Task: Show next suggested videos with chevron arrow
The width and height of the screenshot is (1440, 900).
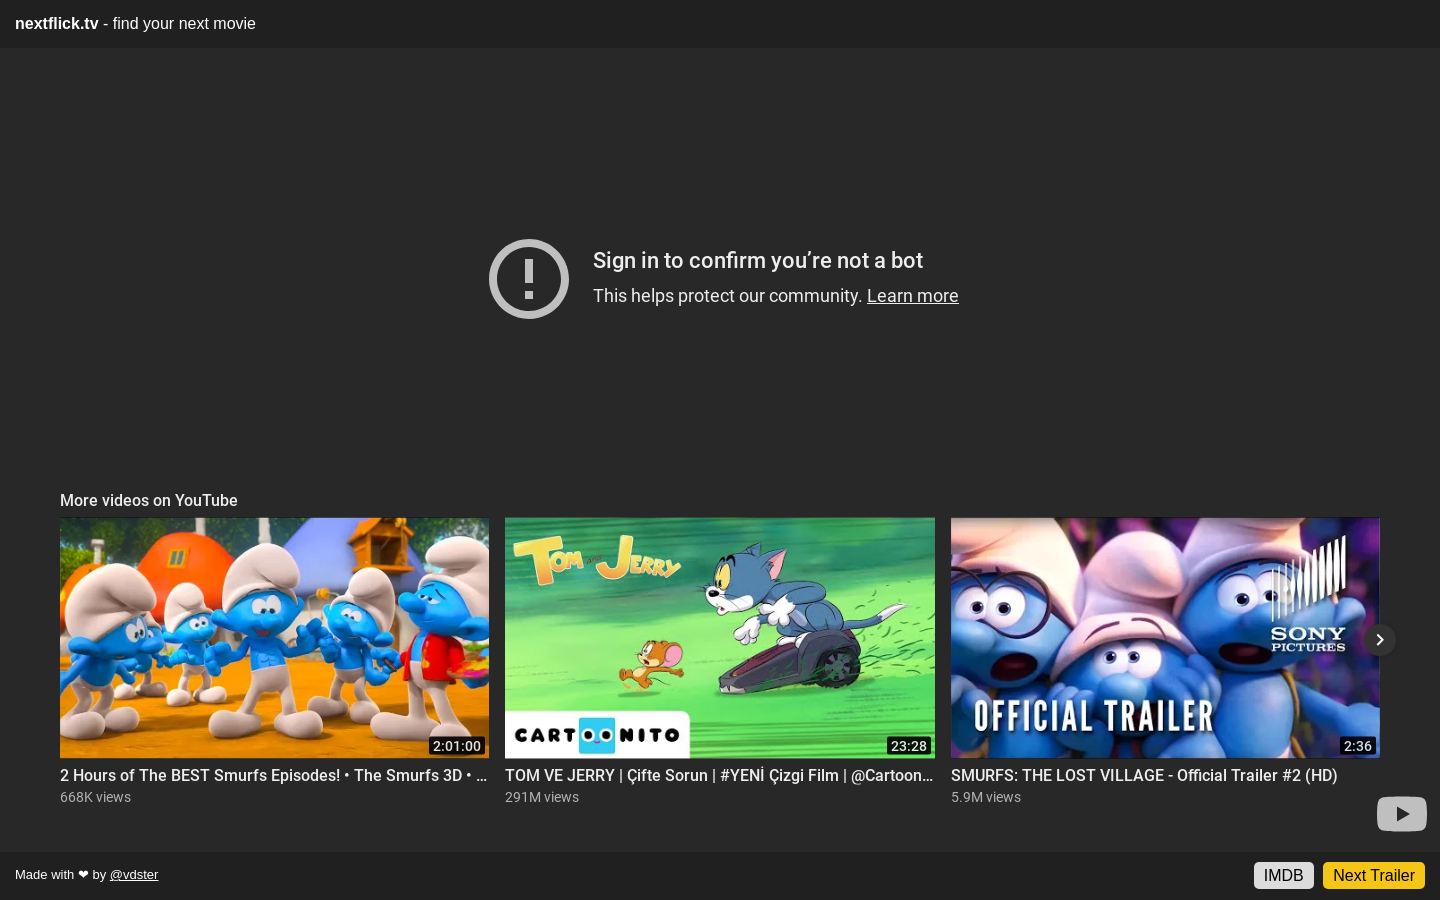Action: pos(1379,640)
